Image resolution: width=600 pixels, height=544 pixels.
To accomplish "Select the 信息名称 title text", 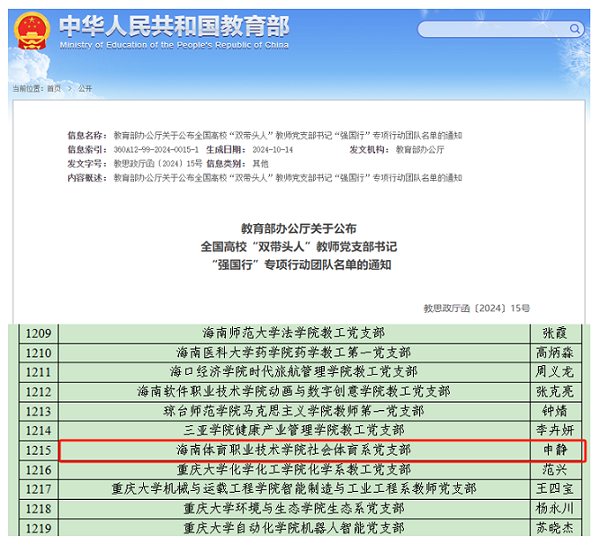I will pos(288,135).
